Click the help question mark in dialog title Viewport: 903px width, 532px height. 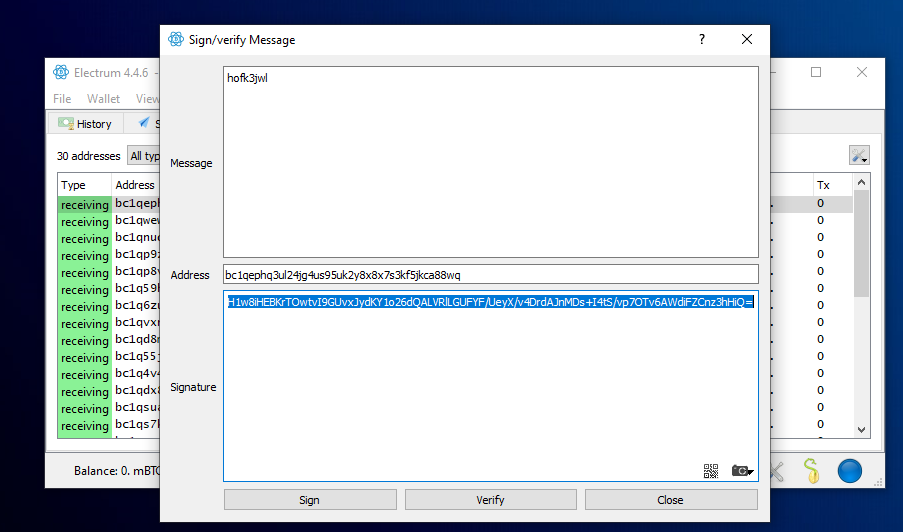(x=702, y=40)
